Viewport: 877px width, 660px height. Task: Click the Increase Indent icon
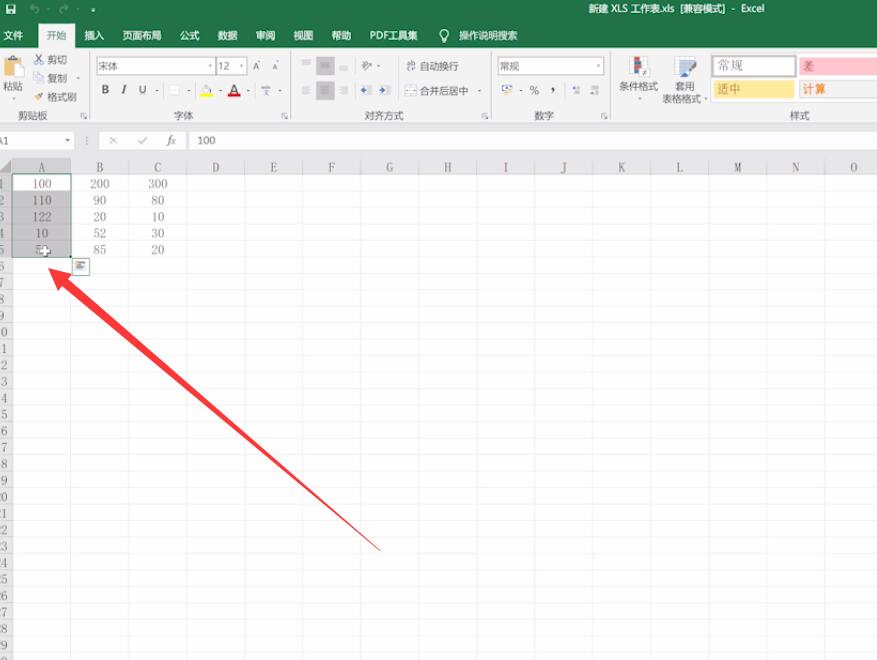(x=384, y=90)
